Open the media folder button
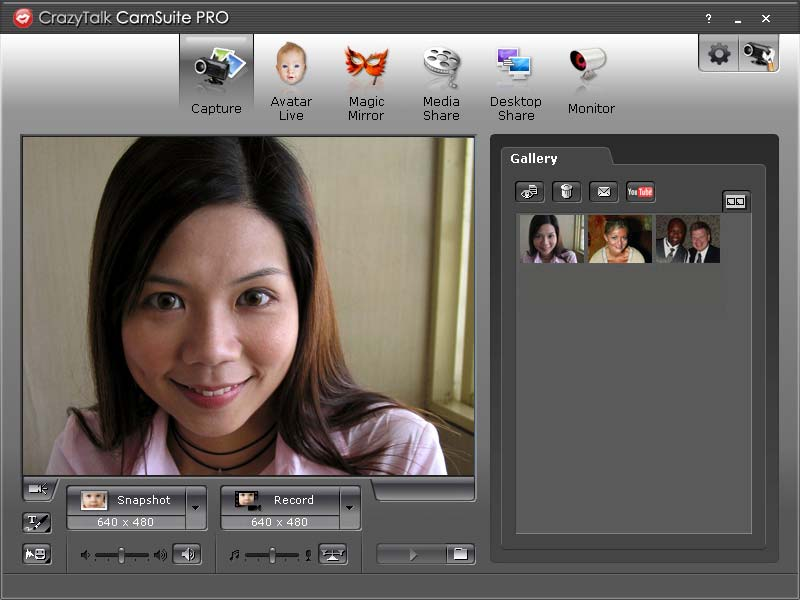 click(x=461, y=555)
